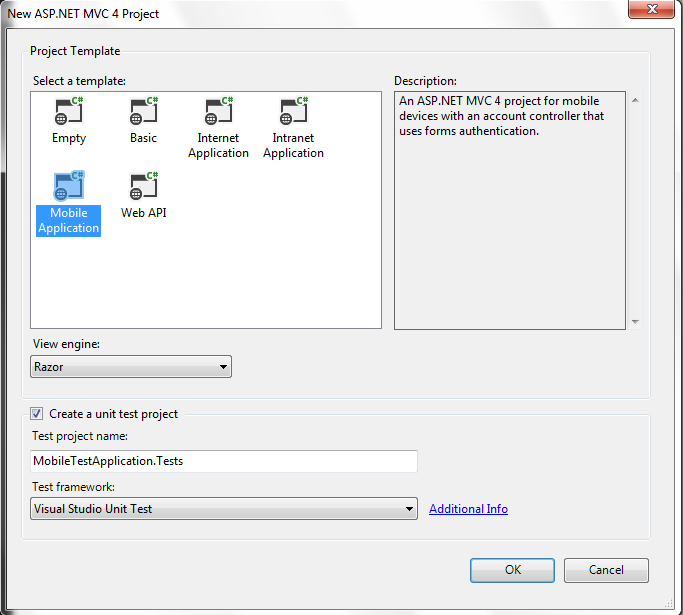Pick the Intranet Application template icon

tap(293, 112)
